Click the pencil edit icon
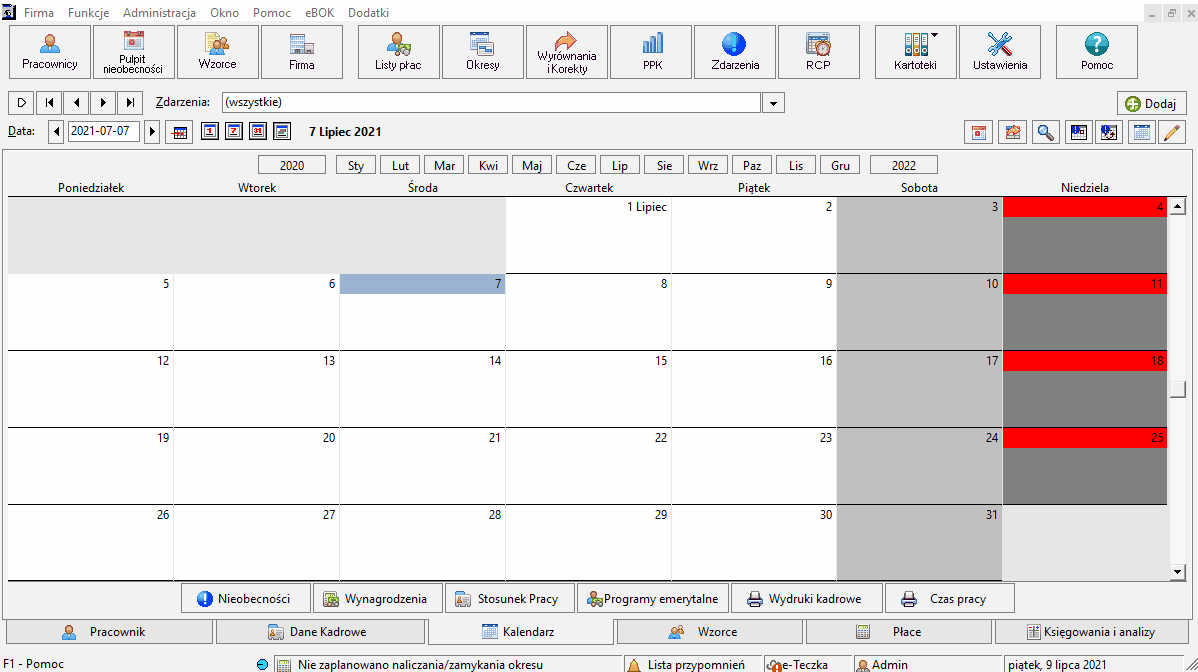The width and height of the screenshot is (1198, 672). 1170,132
